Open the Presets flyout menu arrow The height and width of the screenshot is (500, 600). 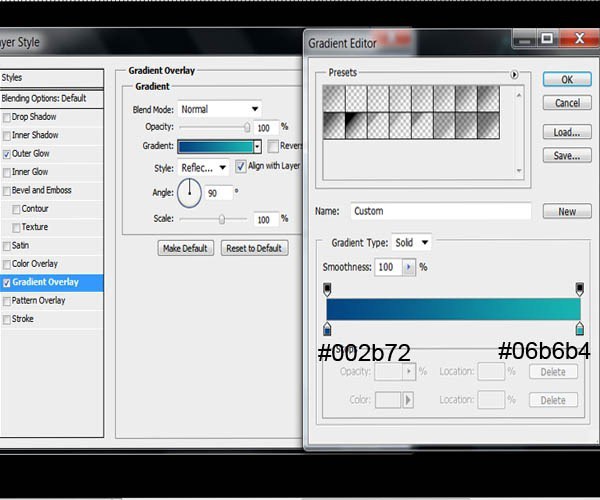[x=514, y=74]
